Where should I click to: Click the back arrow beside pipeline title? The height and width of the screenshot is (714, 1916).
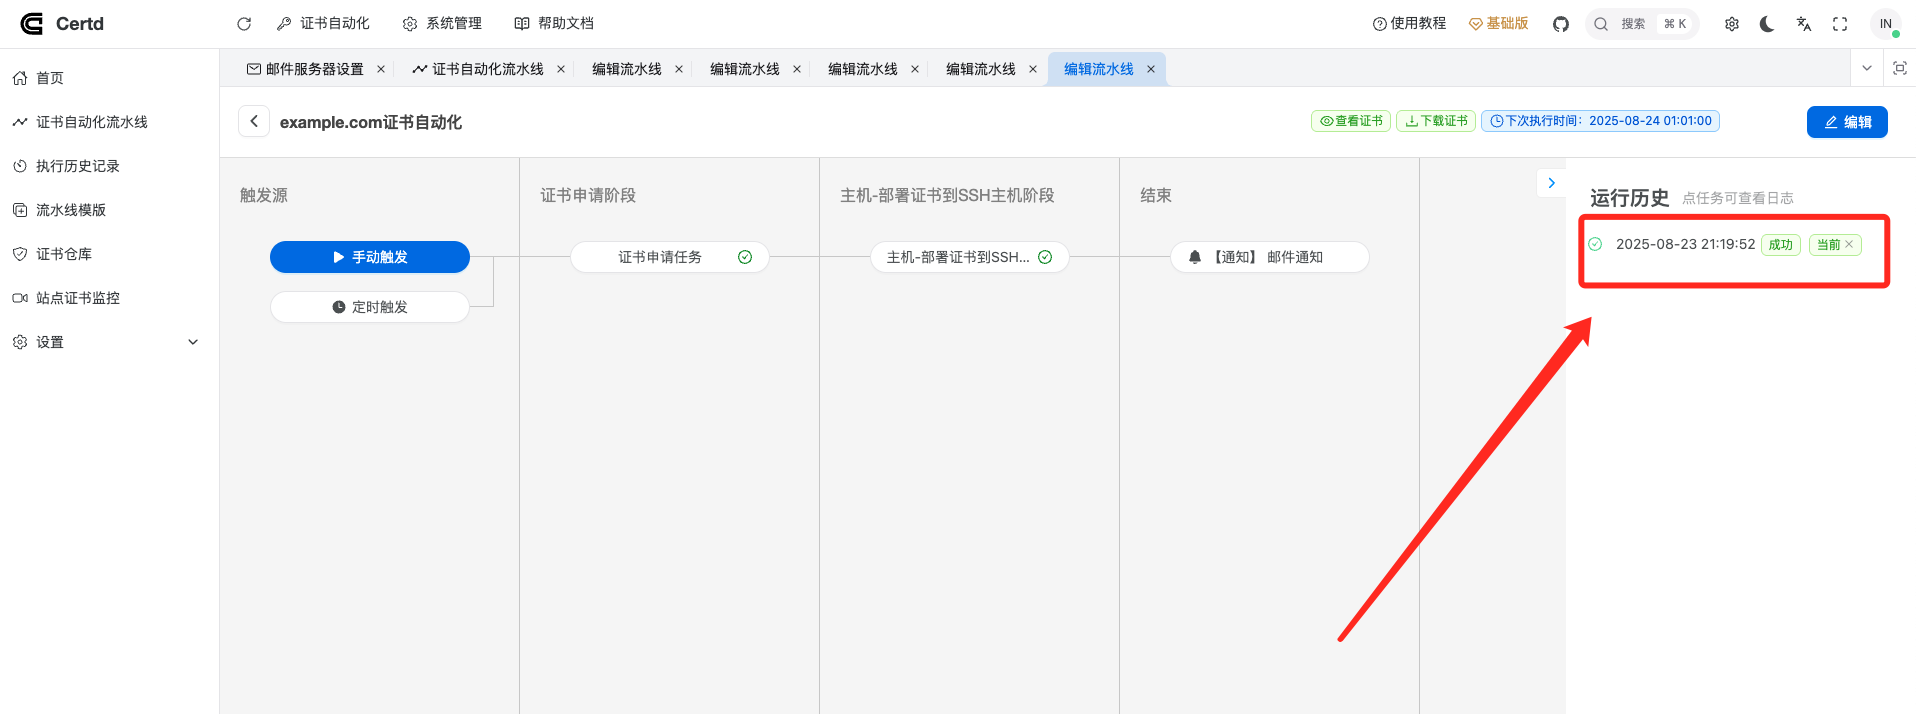pos(254,121)
